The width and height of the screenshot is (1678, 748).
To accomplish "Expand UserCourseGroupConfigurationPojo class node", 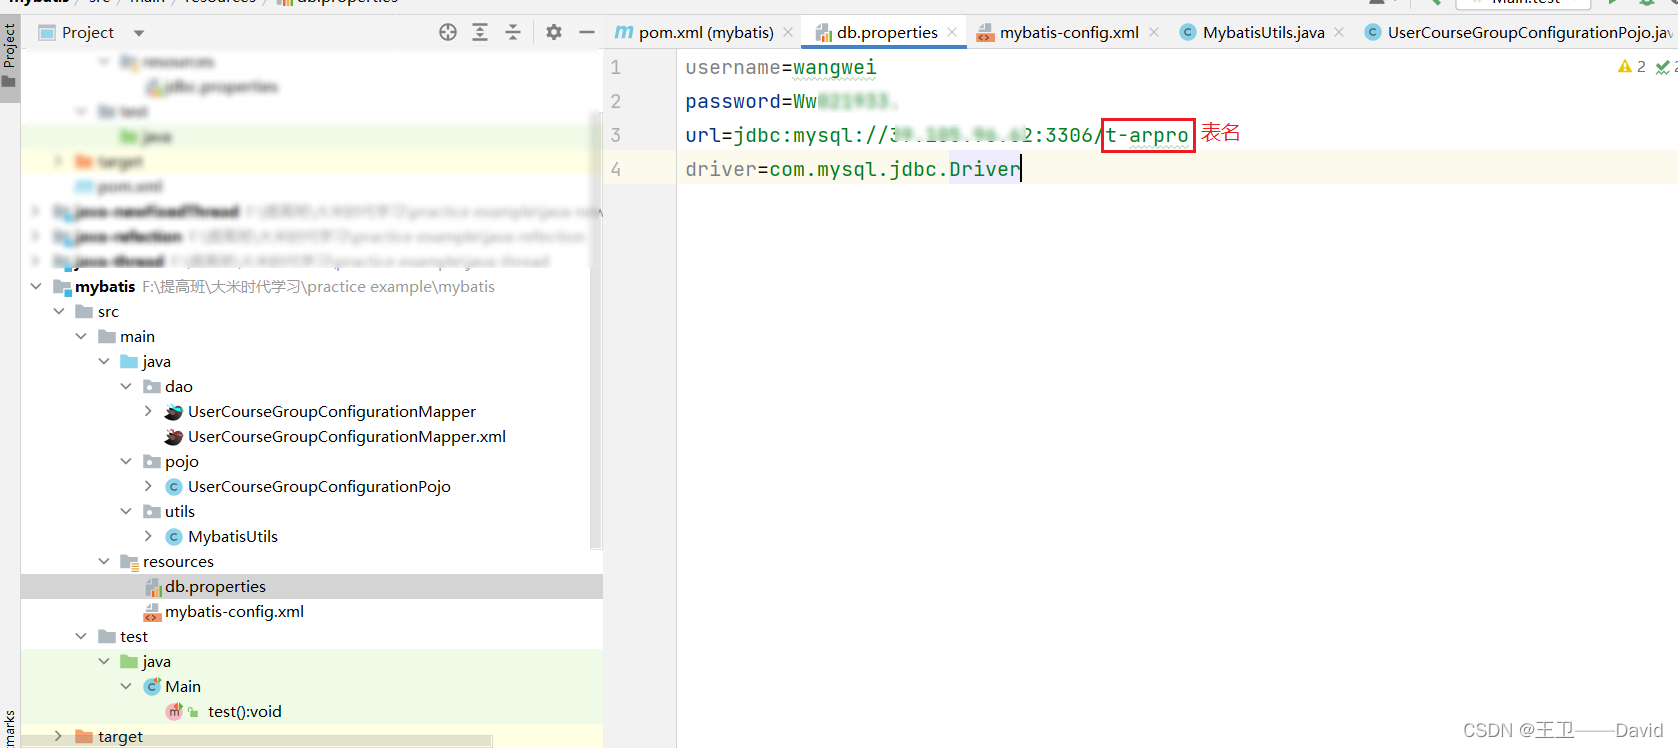I will pyautogui.click(x=148, y=486).
